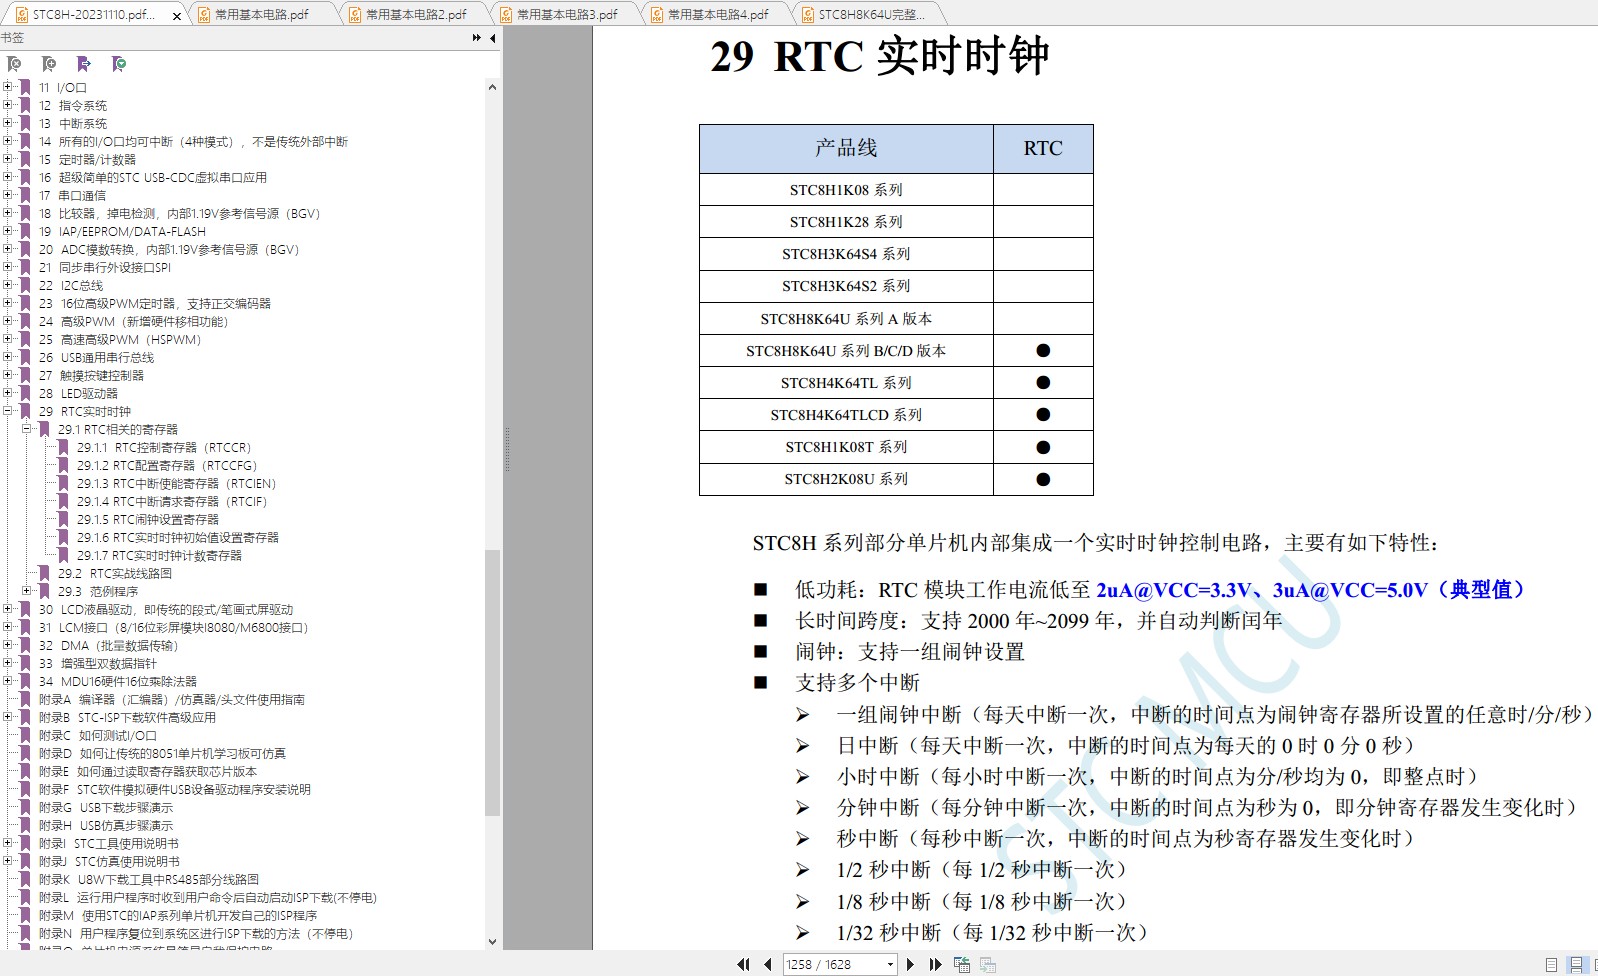Click the STC8H4K64TL 系列 table cell
This screenshot has height=976, width=1598.
(x=846, y=383)
